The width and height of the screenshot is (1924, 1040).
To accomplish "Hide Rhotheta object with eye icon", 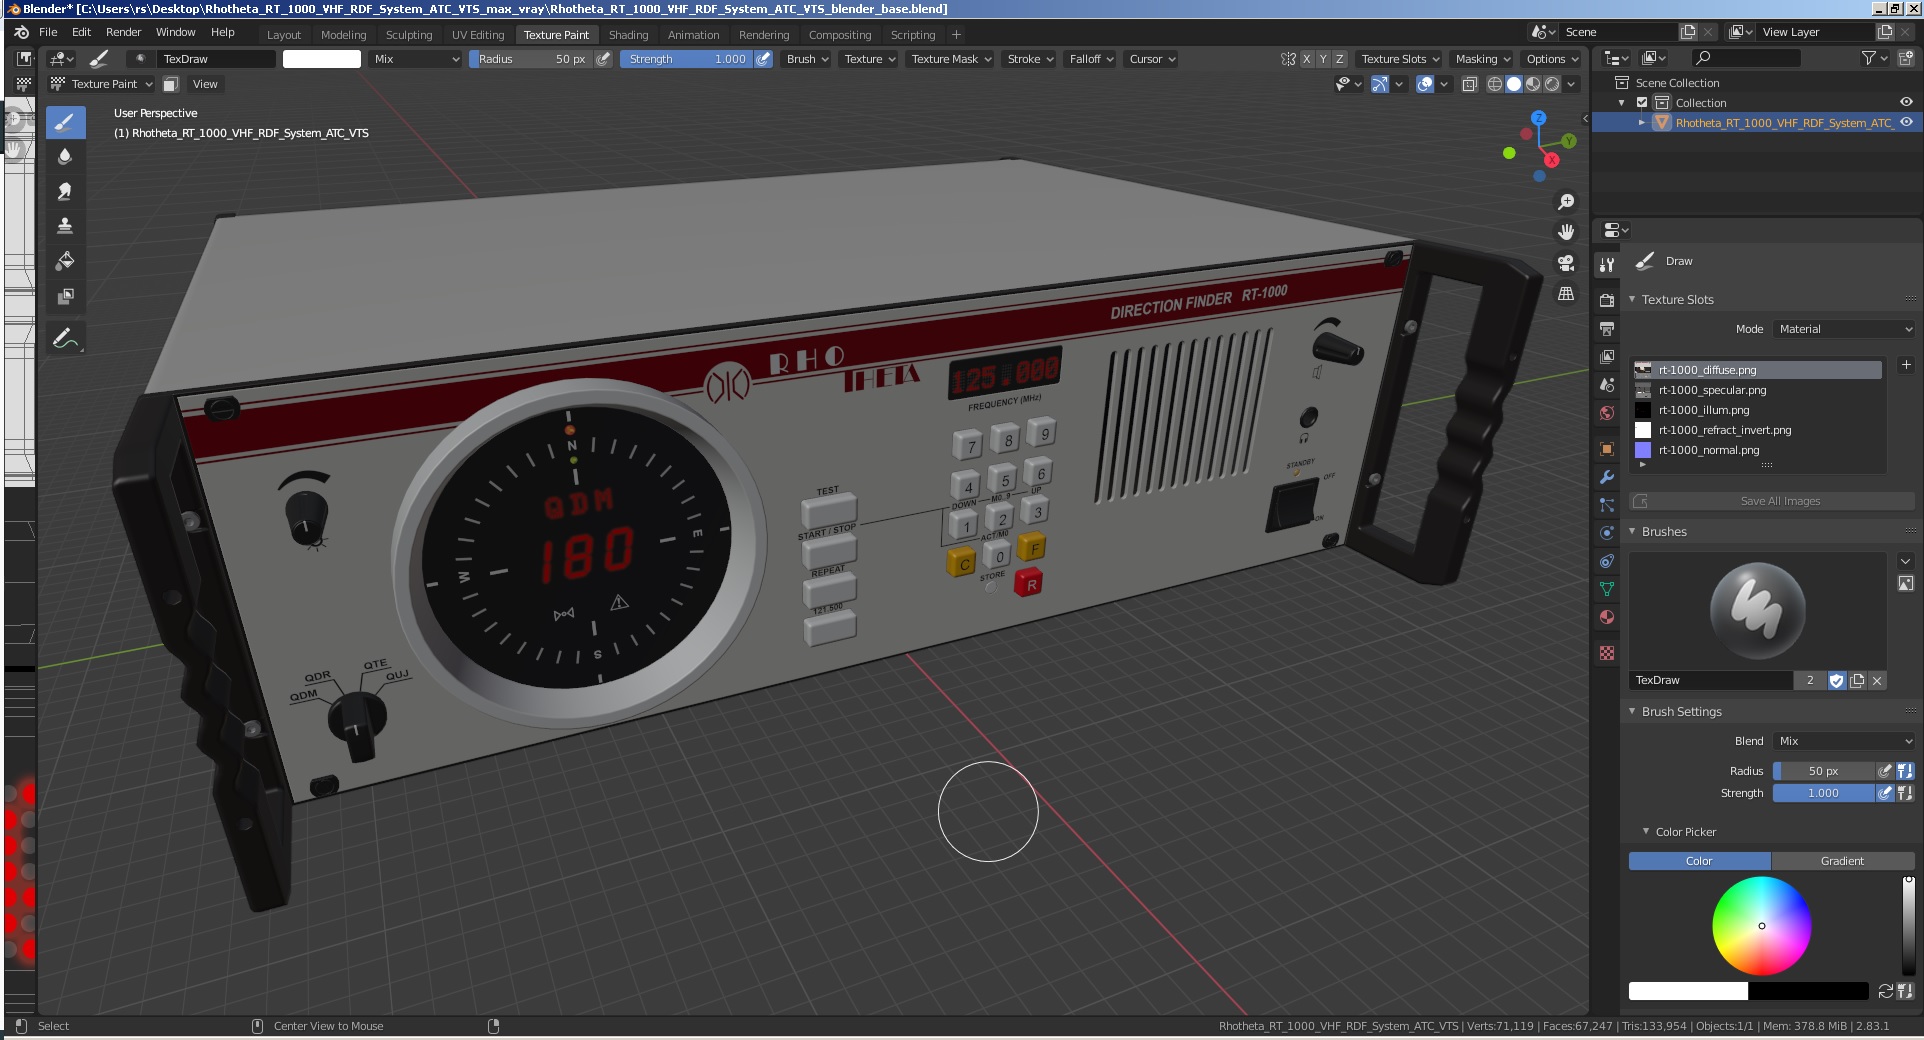I will click(x=1906, y=122).
